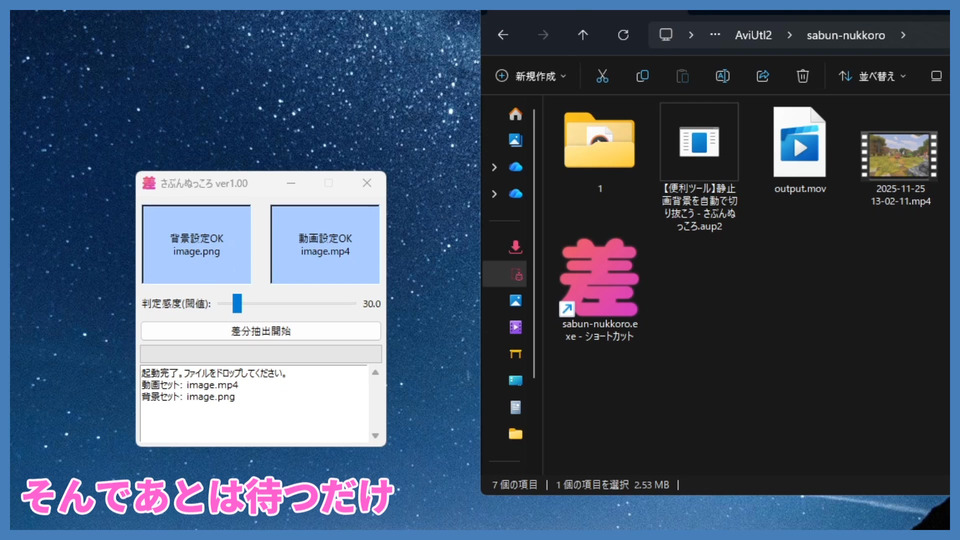Go forward in File Explorer
This screenshot has height=540, width=960.
tap(543, 35)
